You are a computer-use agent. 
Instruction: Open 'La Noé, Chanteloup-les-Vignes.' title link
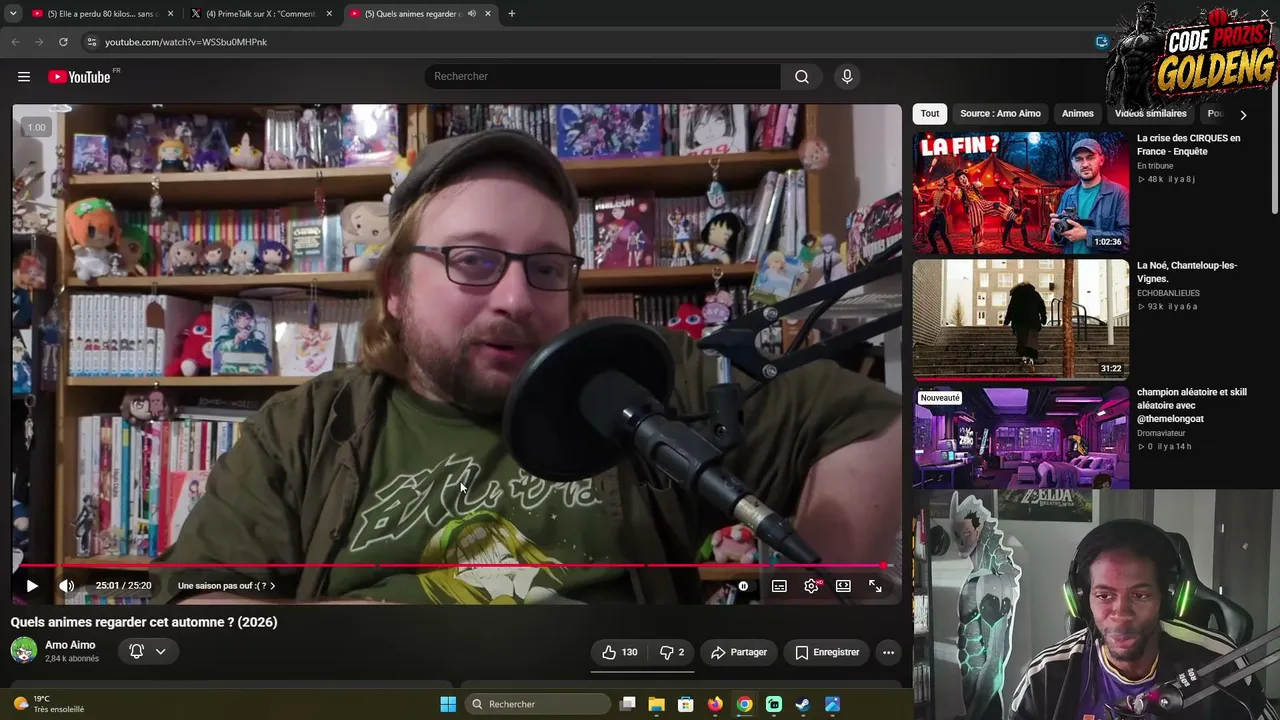pyautogui.click(x=1187, y=272)
